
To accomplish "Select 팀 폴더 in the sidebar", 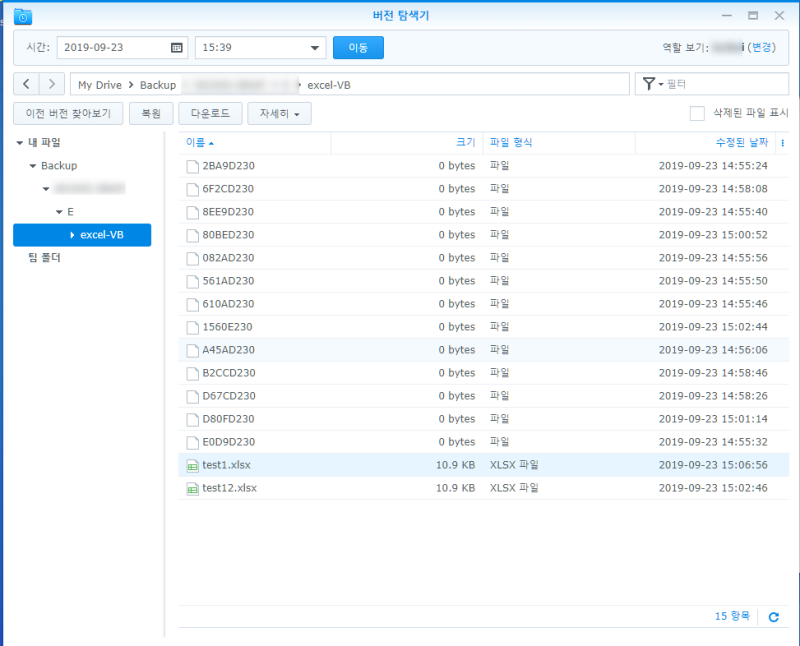I will click(44, 258).
